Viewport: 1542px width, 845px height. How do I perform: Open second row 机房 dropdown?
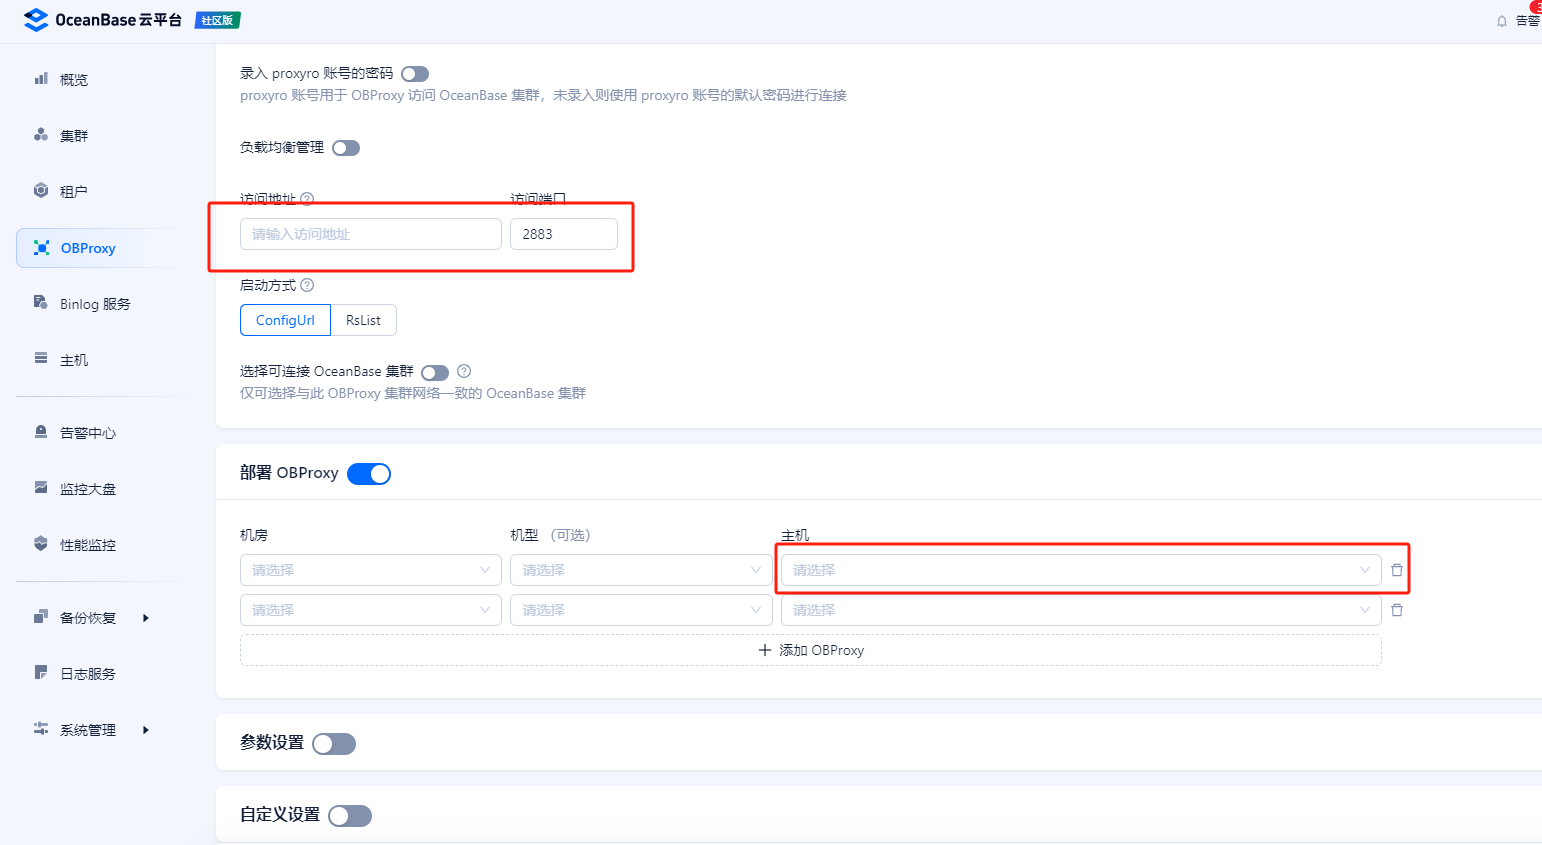(x=371, y=610)
